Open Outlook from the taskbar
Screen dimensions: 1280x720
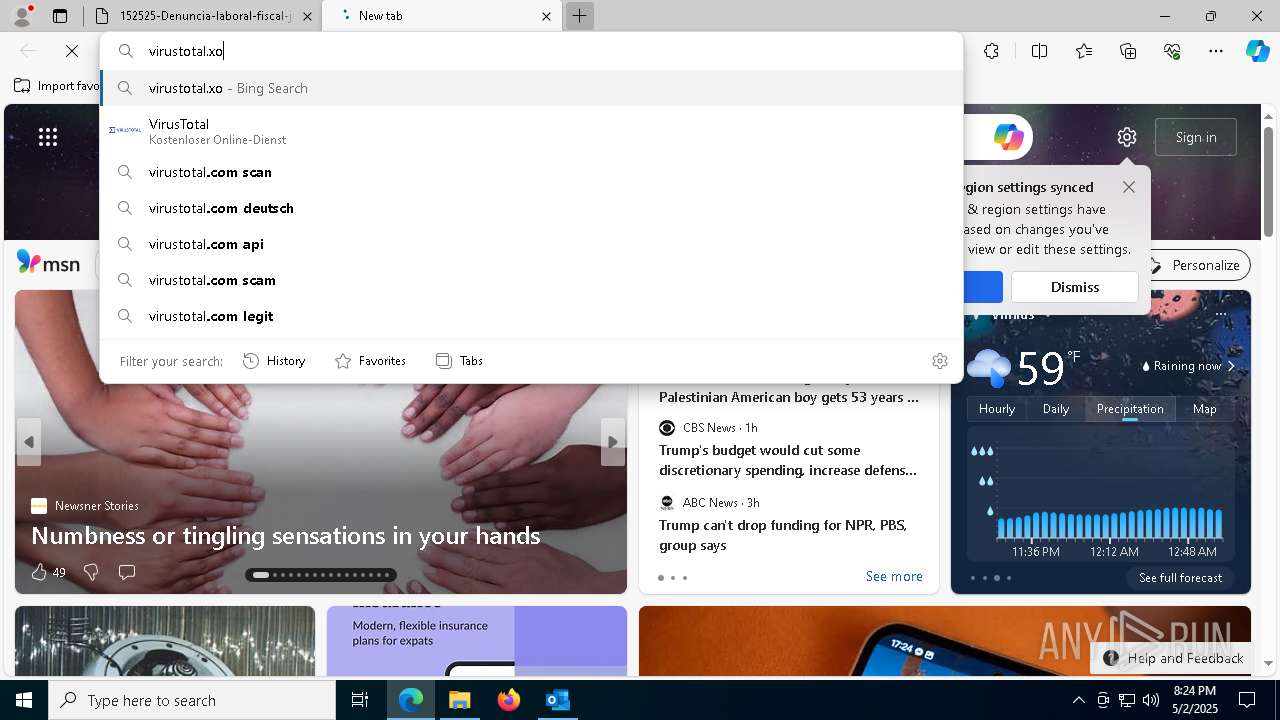pyautogui.click(x=557, y=700)
